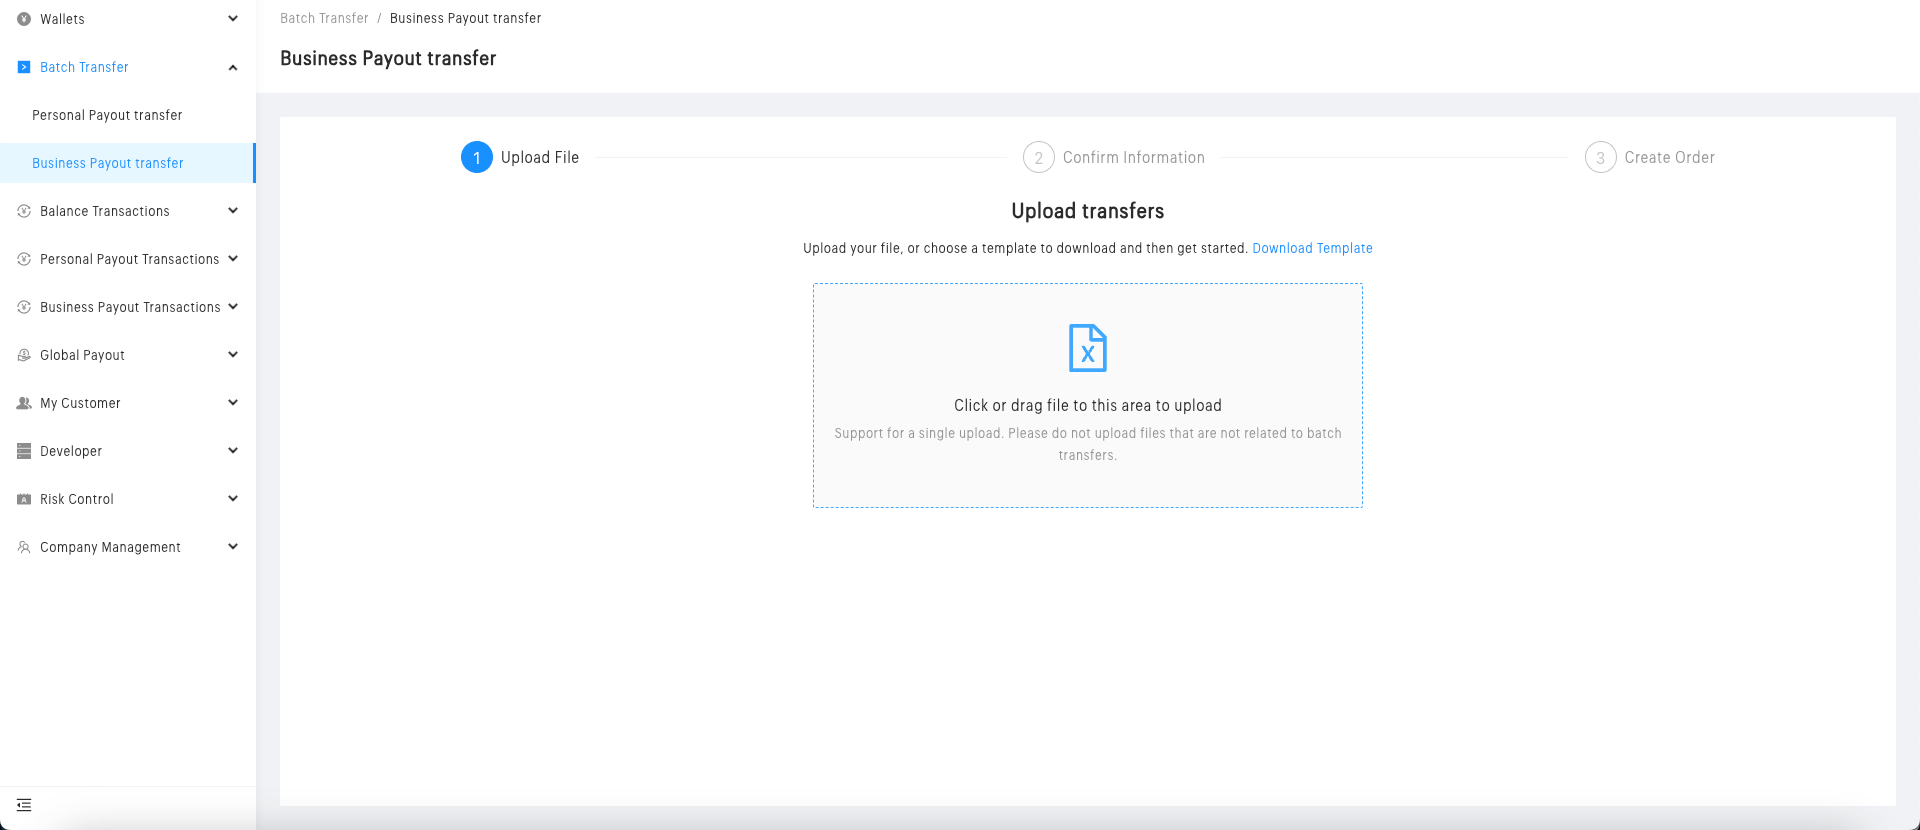This screenshot has width=1920, height=830.
Task: Click the Global Payout icon
Action: pyautogui.click(x=24, y=355)
